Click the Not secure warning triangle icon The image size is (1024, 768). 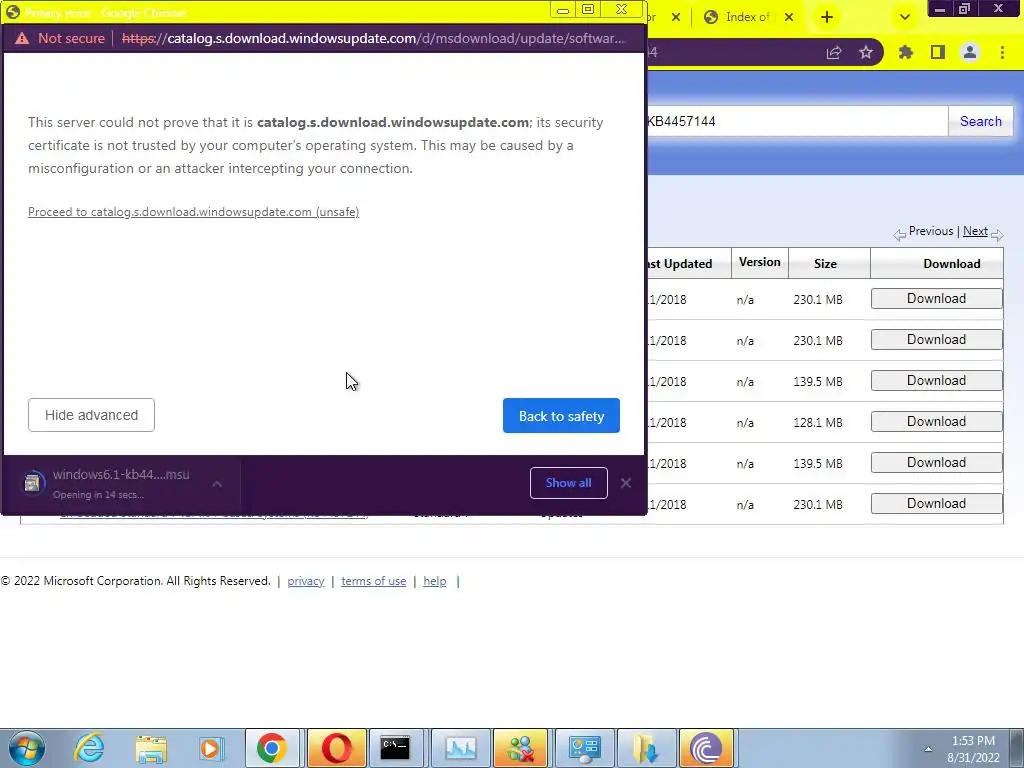click(x=22, y=39)
